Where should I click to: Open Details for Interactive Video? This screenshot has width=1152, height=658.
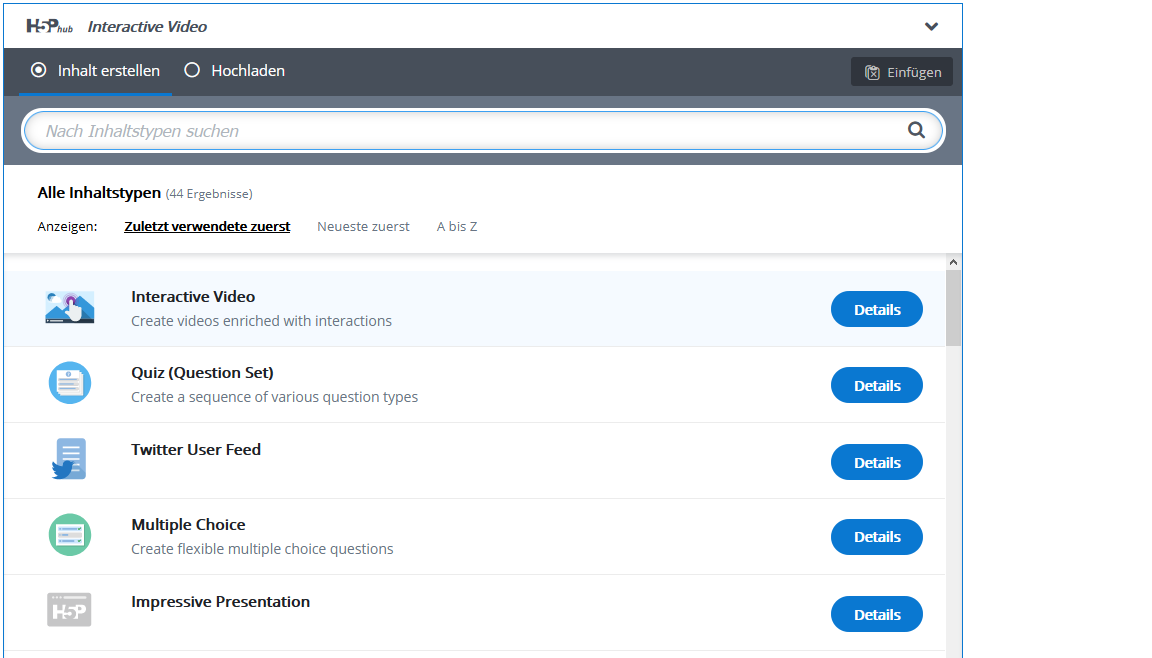tap(876, 309)
